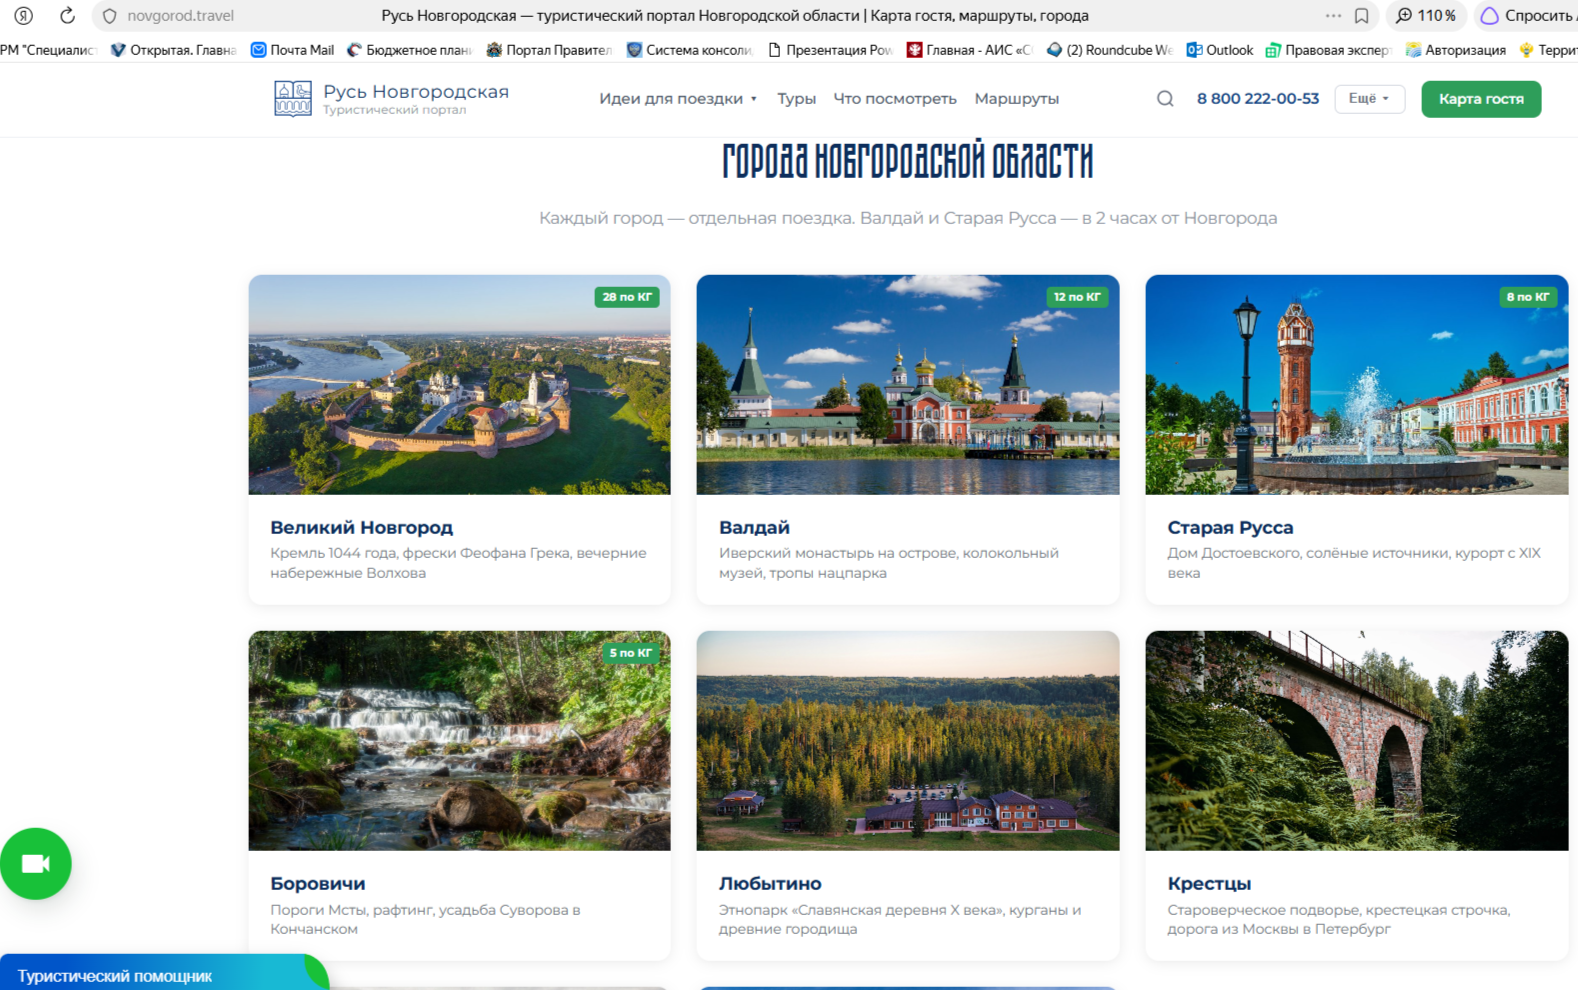Viewport: 1578px width, 990px height.
Task: Open Боровичи card title
Action: [x=318, y=884]
